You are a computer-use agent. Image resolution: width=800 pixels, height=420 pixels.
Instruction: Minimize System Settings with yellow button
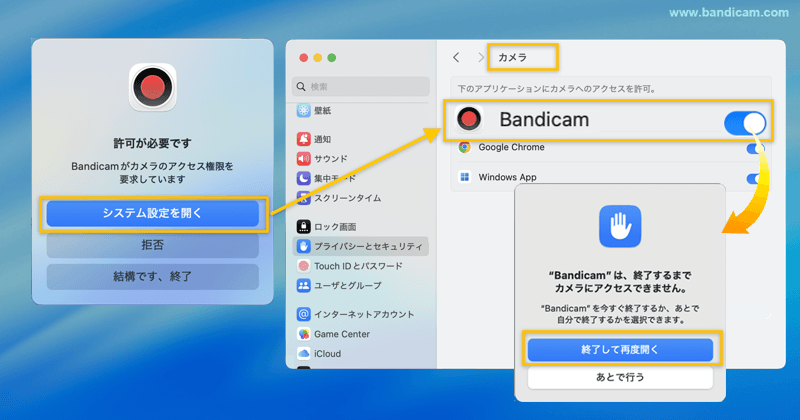pyautogui.click(x=317, y=58)
